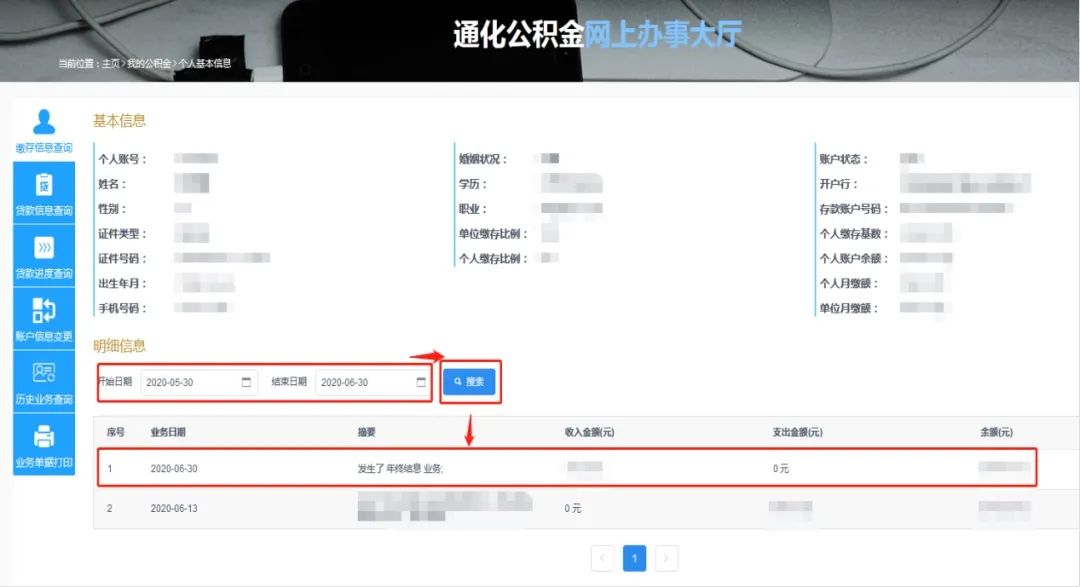Click 婚姻状况 label
The width and height of the screenshot is (1080, 587).
click(x=483, y=159)
